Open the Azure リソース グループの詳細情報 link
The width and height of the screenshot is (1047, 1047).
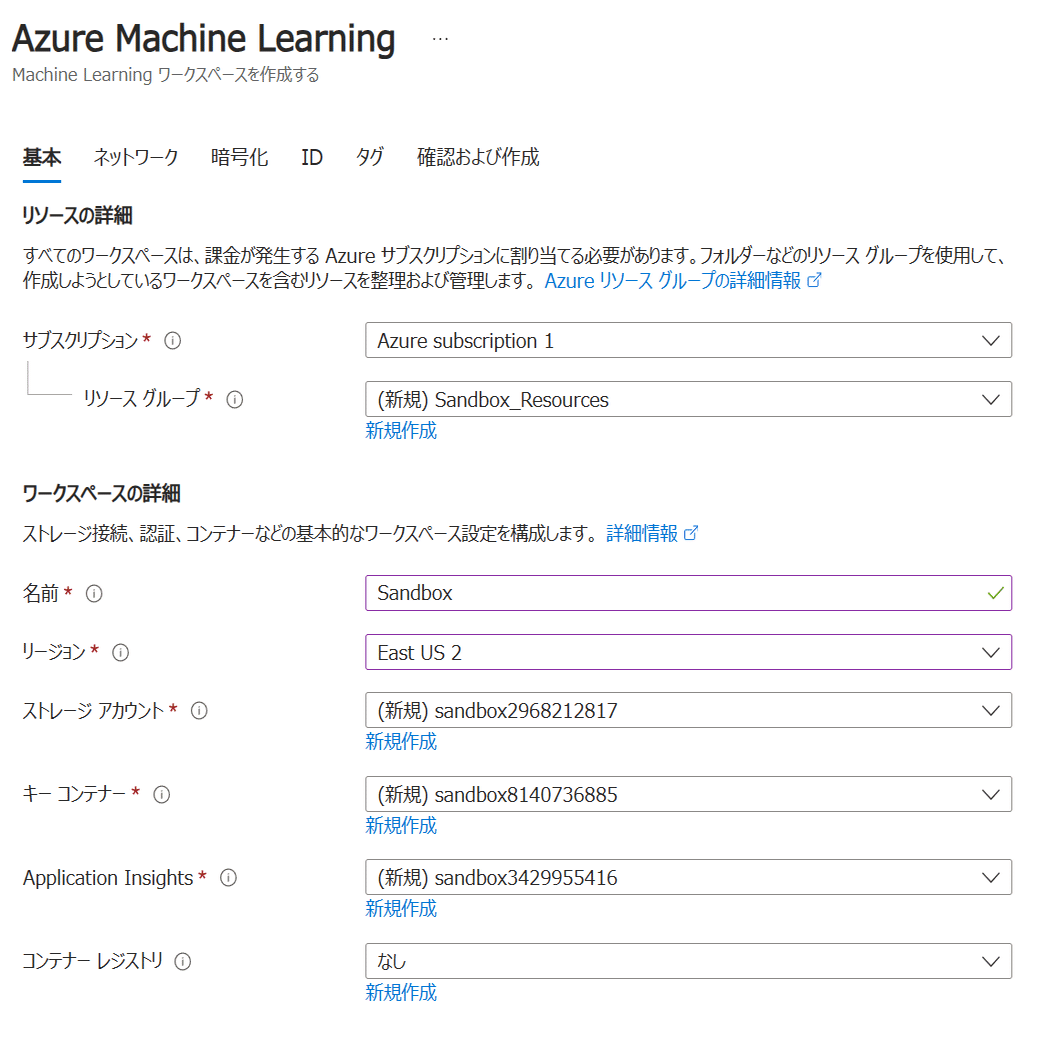[x=672, y=280]
